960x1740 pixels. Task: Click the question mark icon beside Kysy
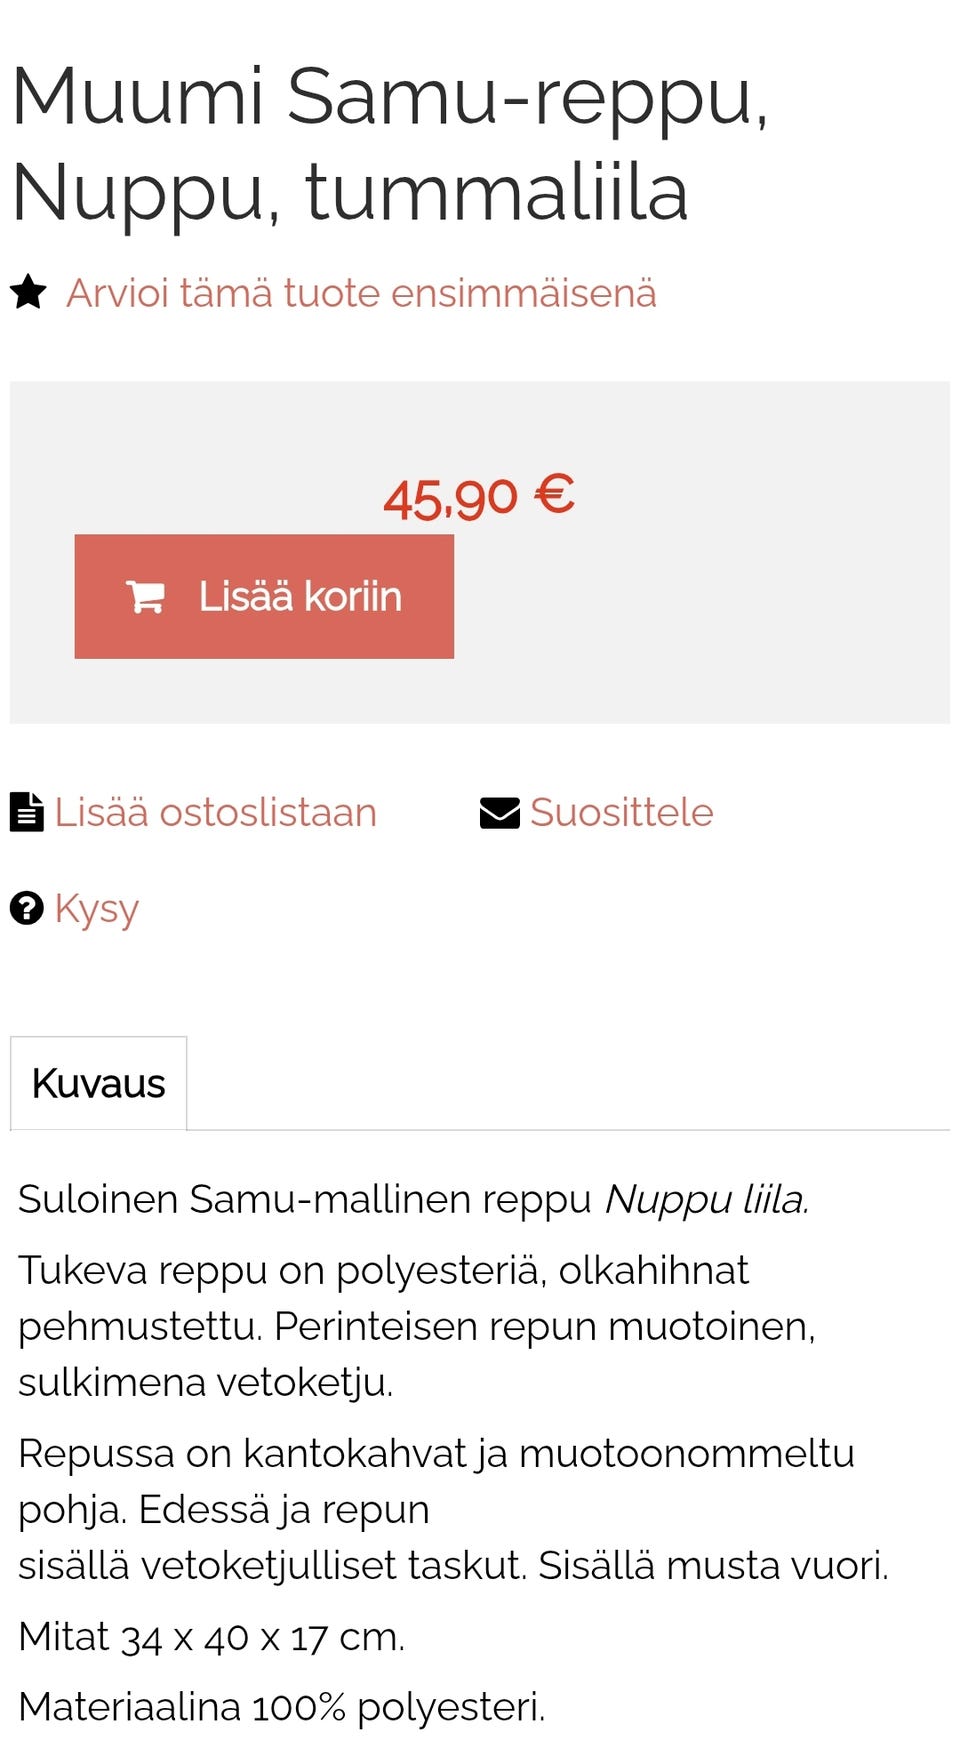[27, 908]
